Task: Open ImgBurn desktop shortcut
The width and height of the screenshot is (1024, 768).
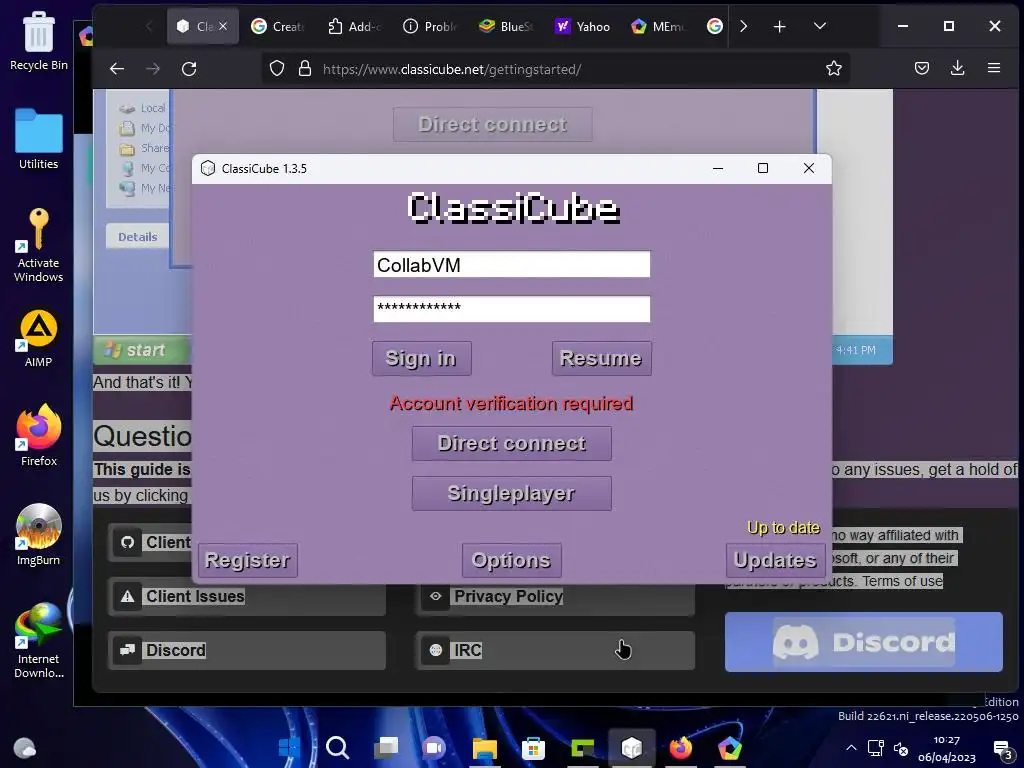Action: 39,535
